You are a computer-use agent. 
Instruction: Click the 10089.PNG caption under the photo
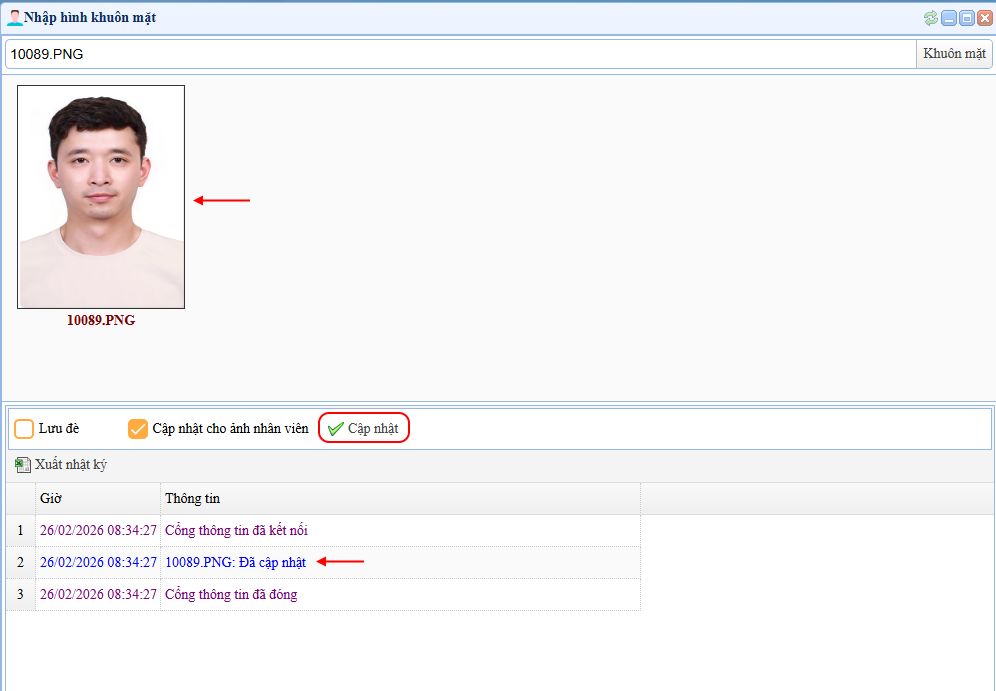pyautogui.click(x=101, y=321)
